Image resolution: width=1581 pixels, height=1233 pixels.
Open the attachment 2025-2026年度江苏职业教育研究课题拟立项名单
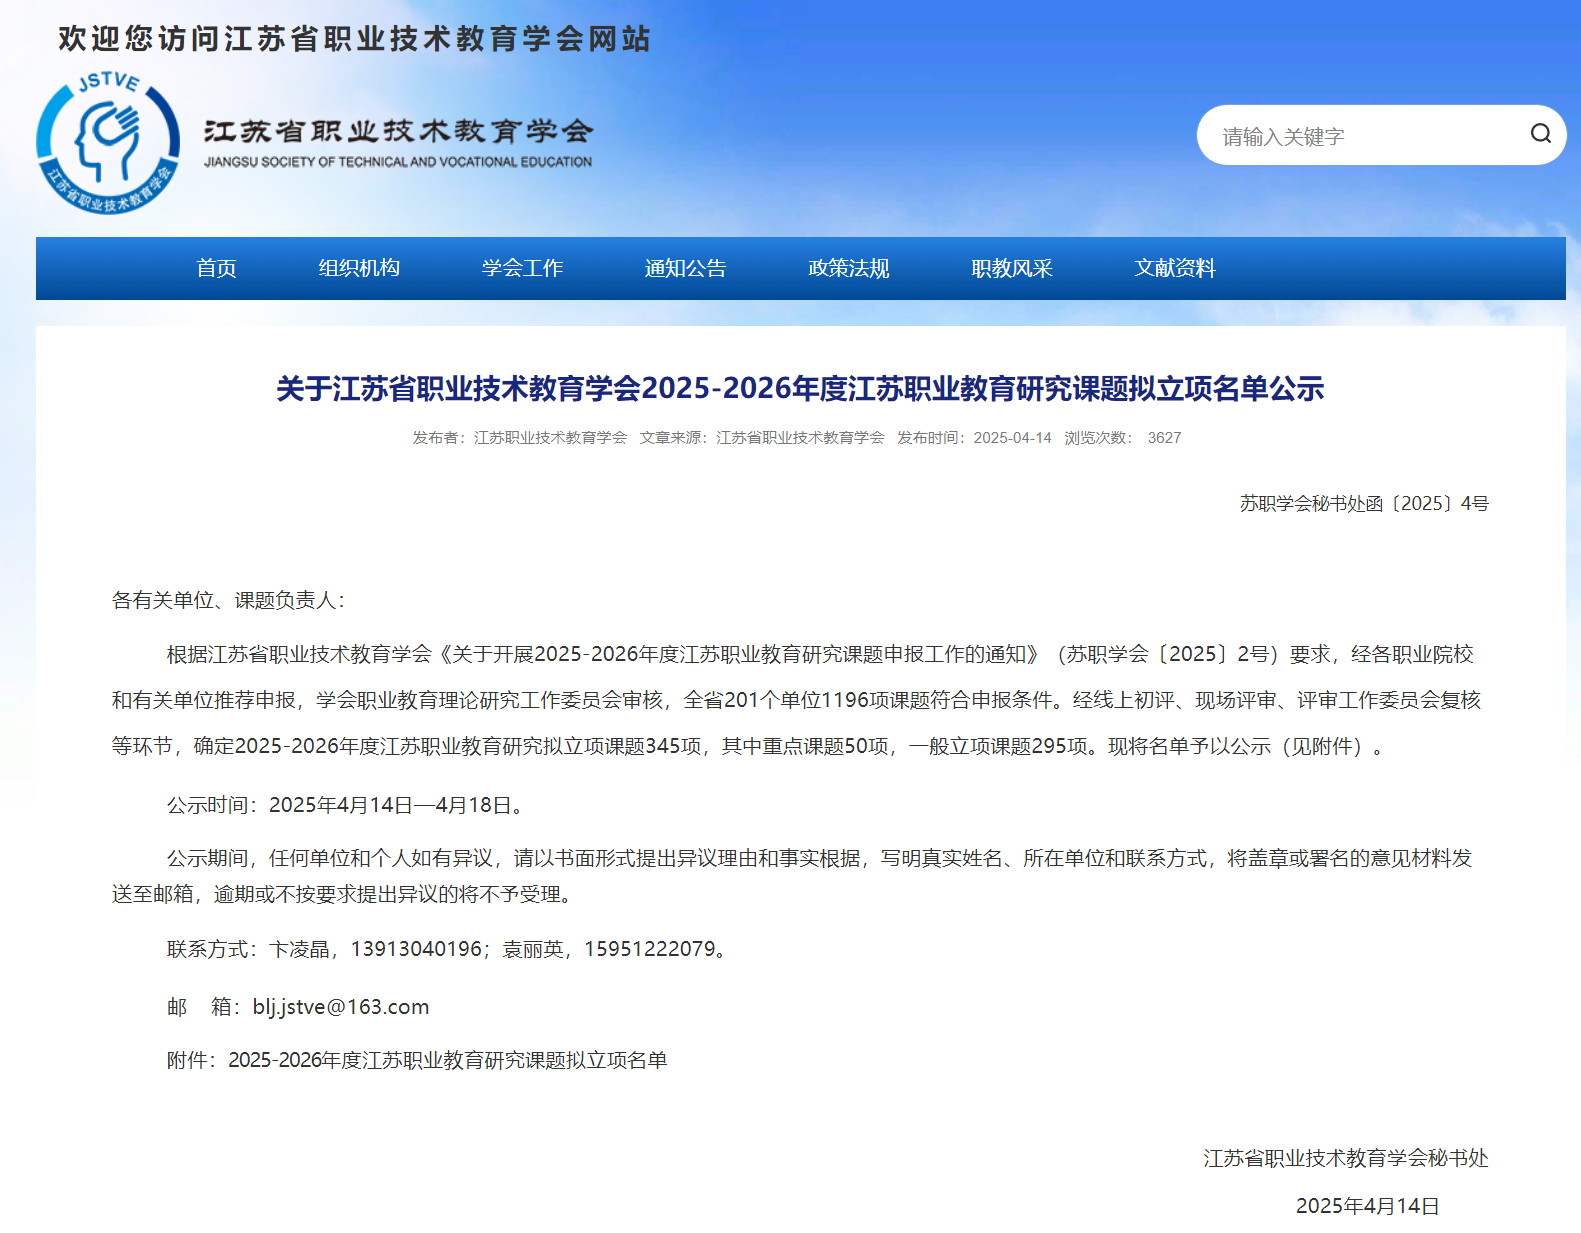[x=447, y=1060]
